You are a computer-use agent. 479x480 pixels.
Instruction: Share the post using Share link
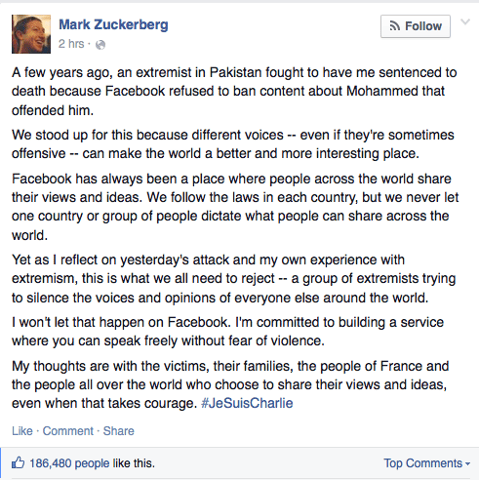pyautogui.click(x=118, y=431)
